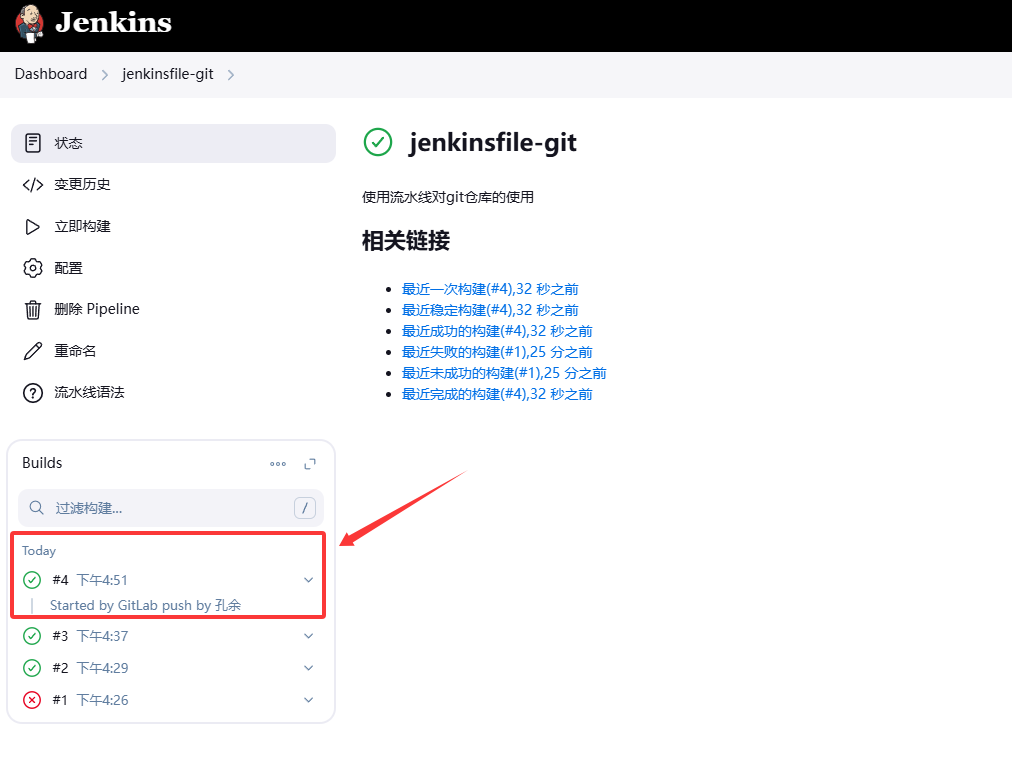Click the trash icon for 删除 Pipeline
The image size is (1012, 767).
[33, 310]
